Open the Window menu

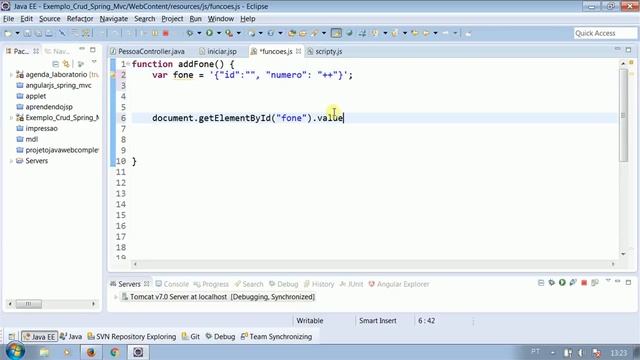click(220, 19)
